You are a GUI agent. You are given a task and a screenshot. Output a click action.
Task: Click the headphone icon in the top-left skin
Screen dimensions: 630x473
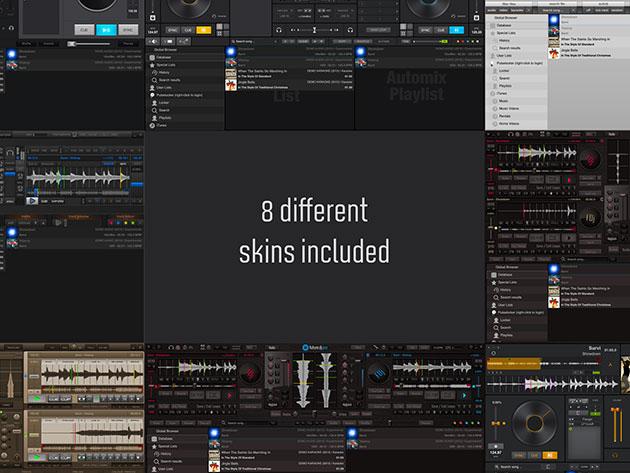point(11,28)
